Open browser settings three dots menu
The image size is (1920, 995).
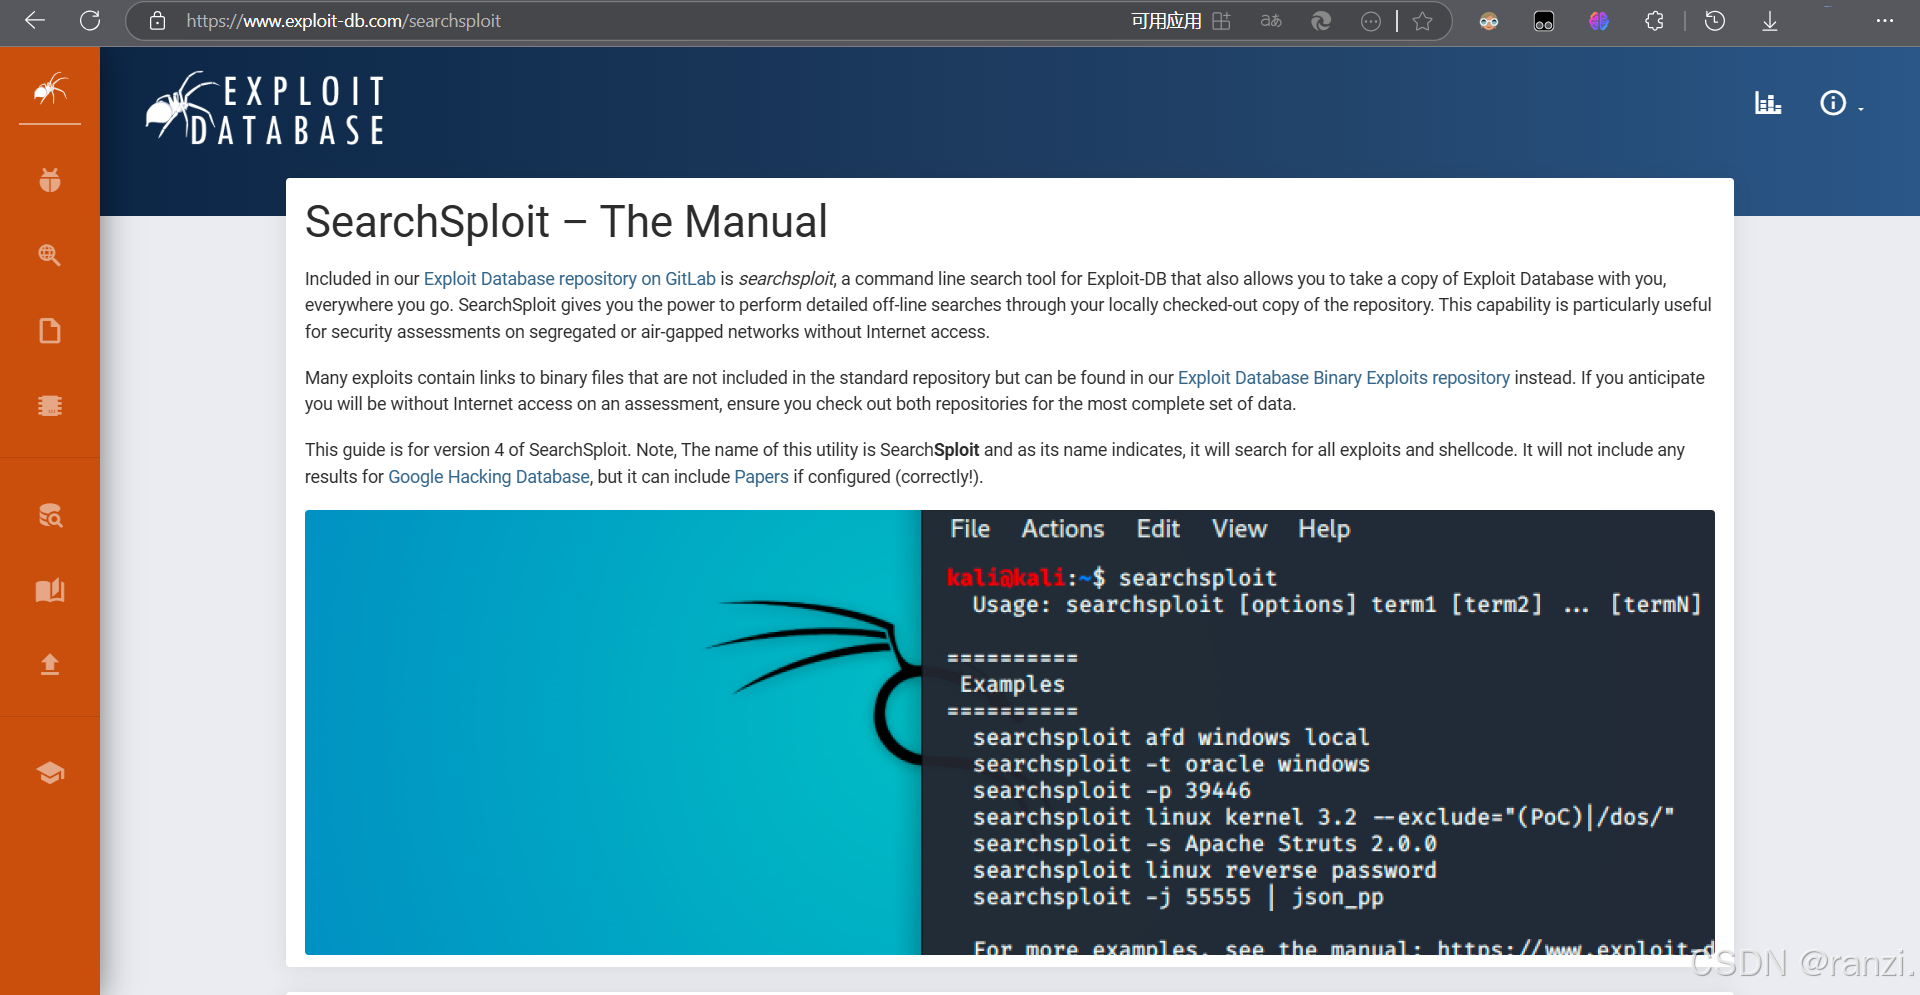[x=1885, y=21]
